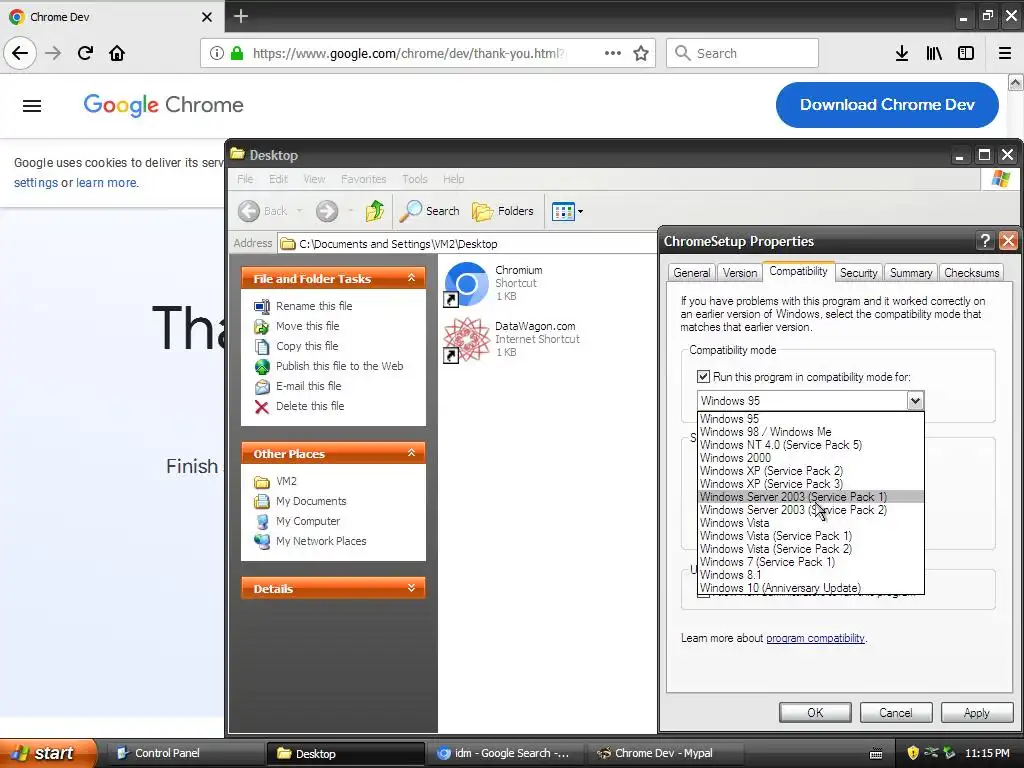Open My Network Places link
The height and width of the screenshot is (768, 1024).
click(321, 541)
